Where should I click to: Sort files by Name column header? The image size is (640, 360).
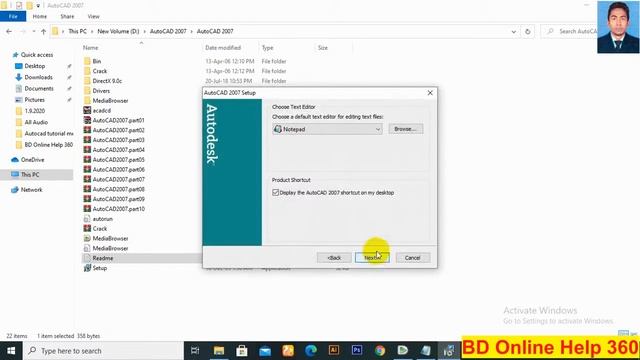91,48
